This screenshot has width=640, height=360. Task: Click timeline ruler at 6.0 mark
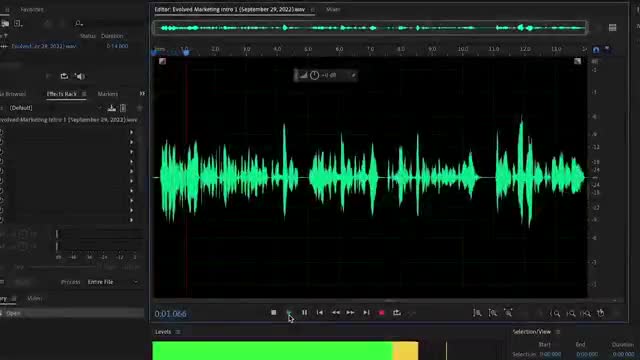[x=339, y=49]
